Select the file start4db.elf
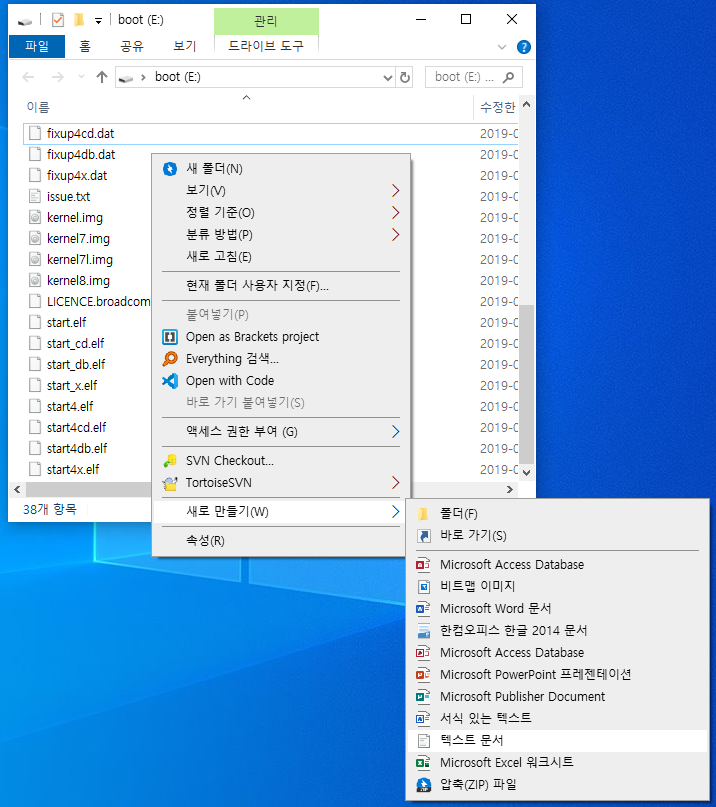 pyautogui.click(x=77, y=449)
